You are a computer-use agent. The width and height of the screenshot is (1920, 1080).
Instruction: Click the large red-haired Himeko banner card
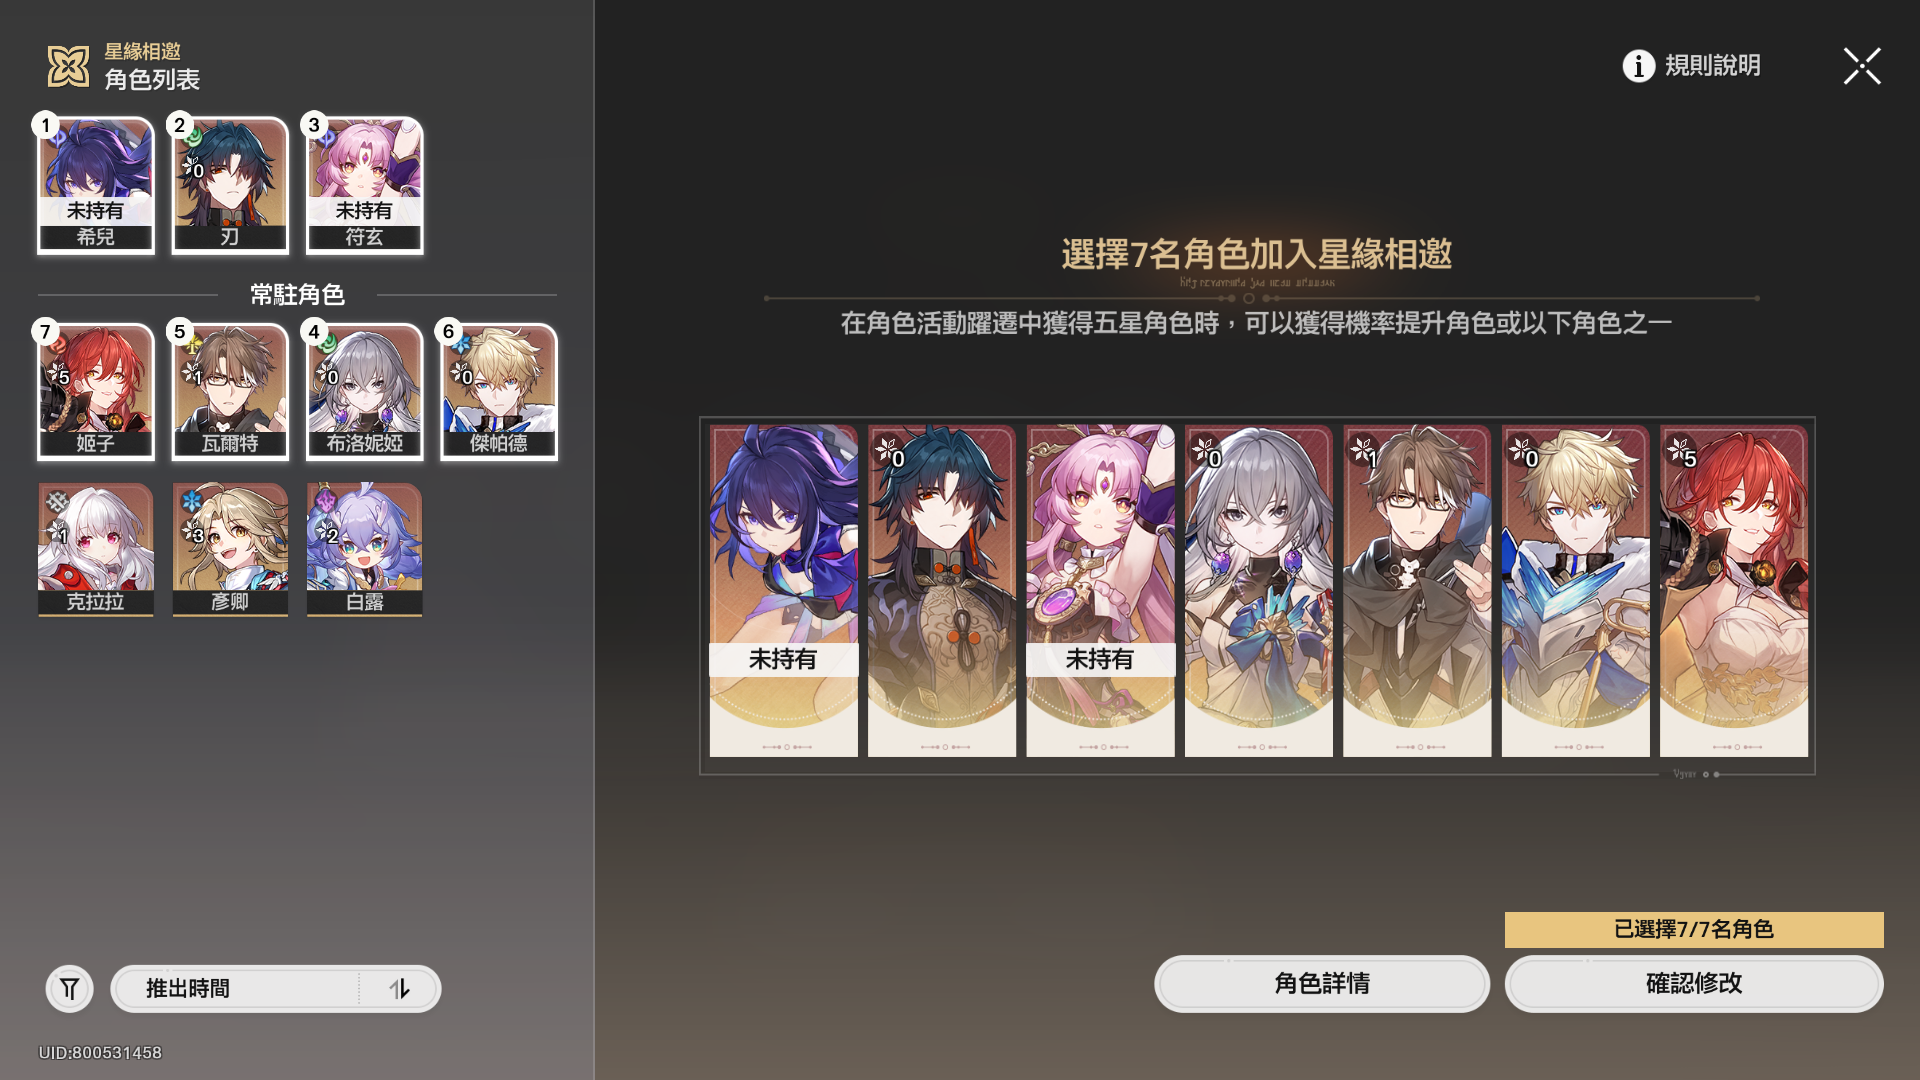[x=1734, y=591]
